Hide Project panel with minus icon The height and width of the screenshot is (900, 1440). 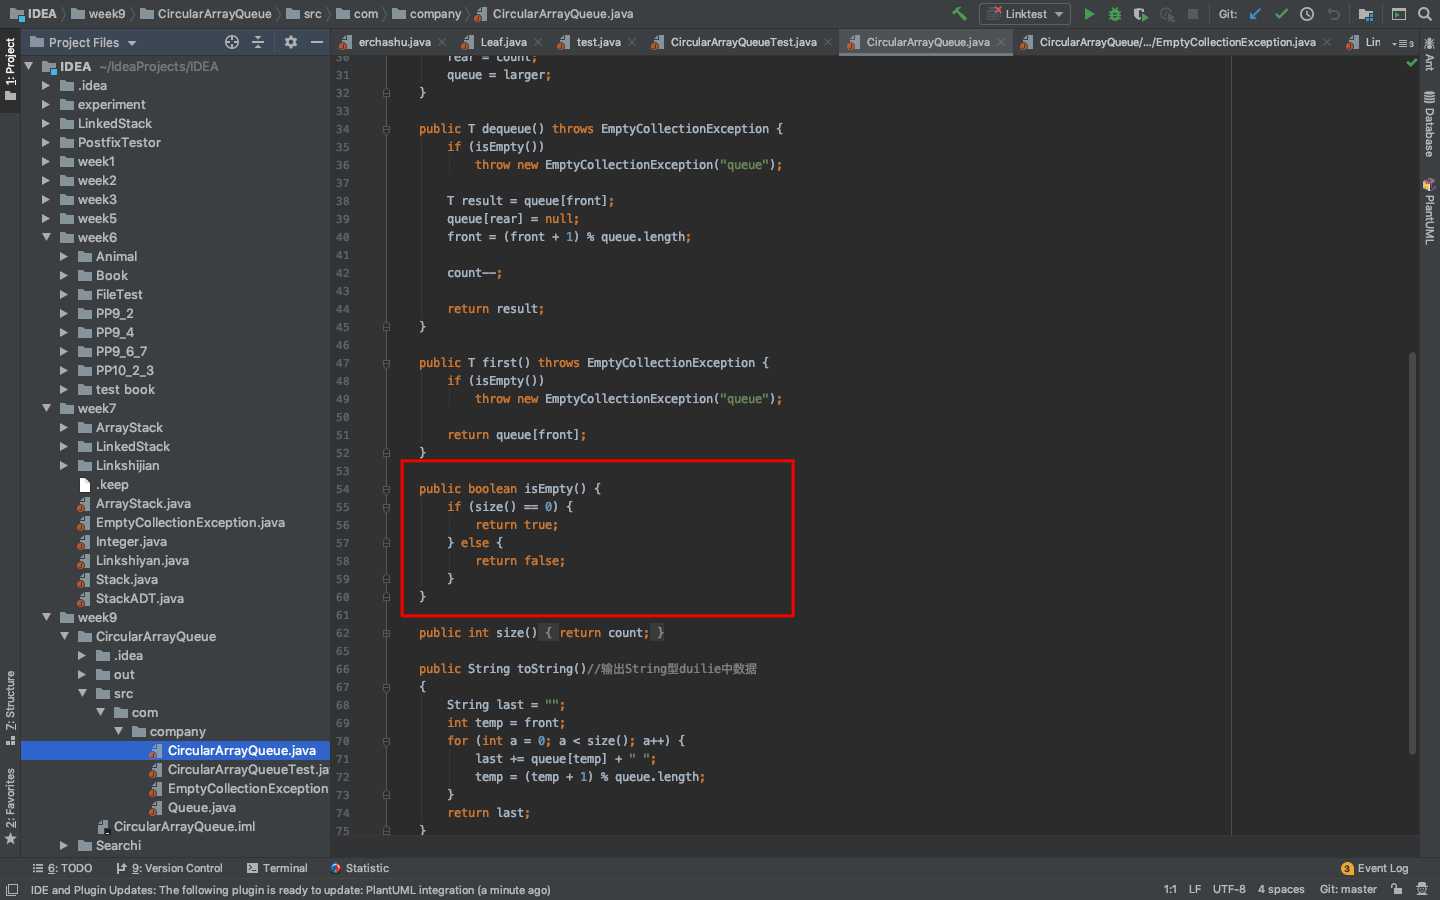coord(317,42)
